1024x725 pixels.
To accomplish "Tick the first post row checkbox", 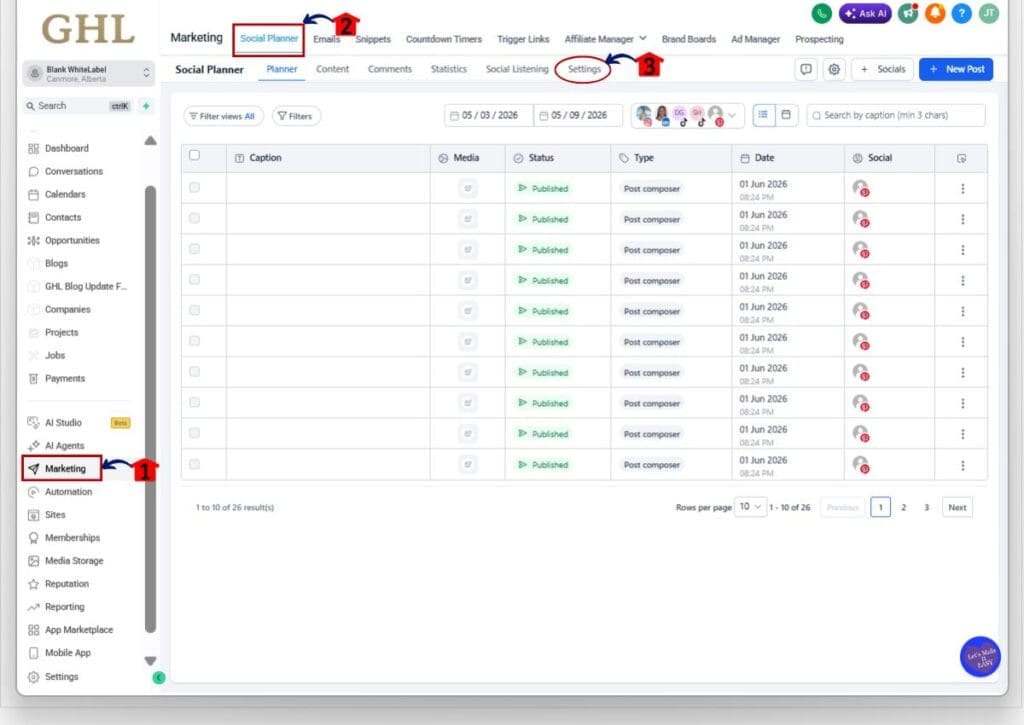I will pos(194,187).
